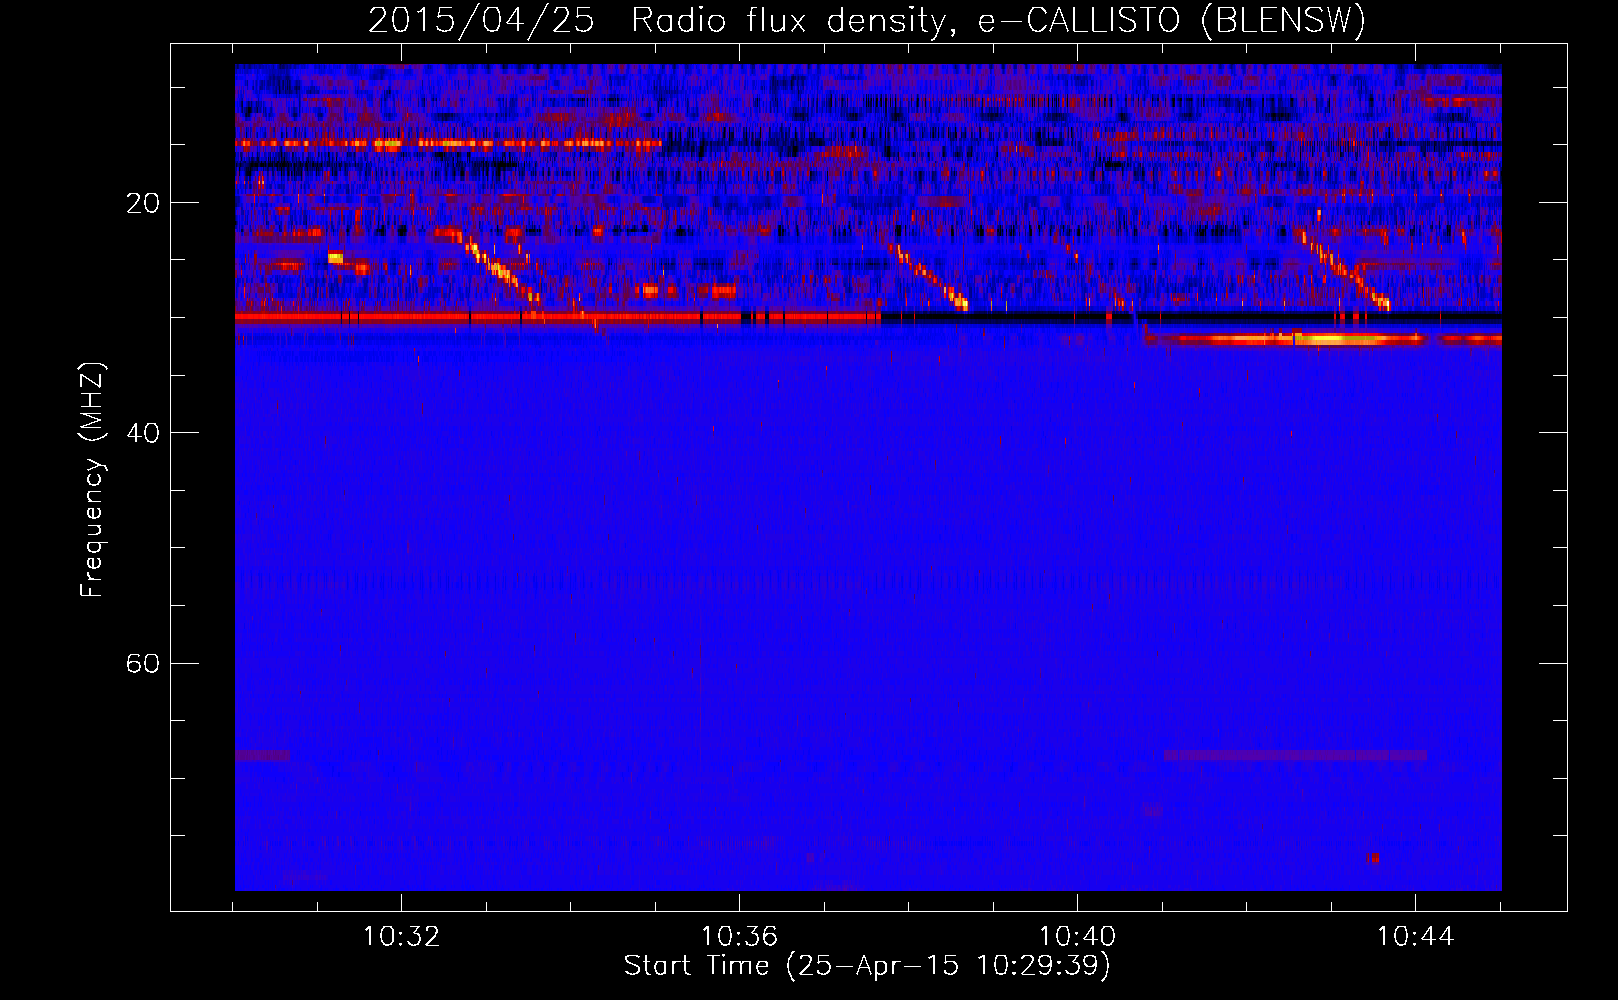Click the 40 MHz frequency tick label
Image resolution: width=1618 pixels, height=1000 pixels.
[x=143, y=433]
